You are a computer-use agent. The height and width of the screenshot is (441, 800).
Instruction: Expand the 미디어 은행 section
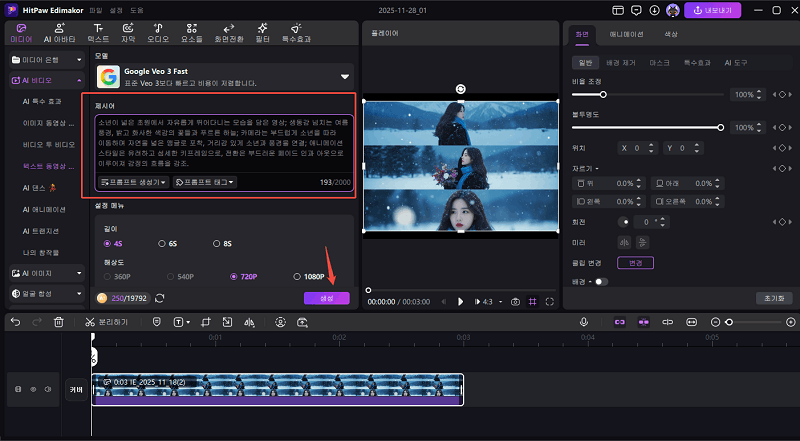click(x=46, y=60)
